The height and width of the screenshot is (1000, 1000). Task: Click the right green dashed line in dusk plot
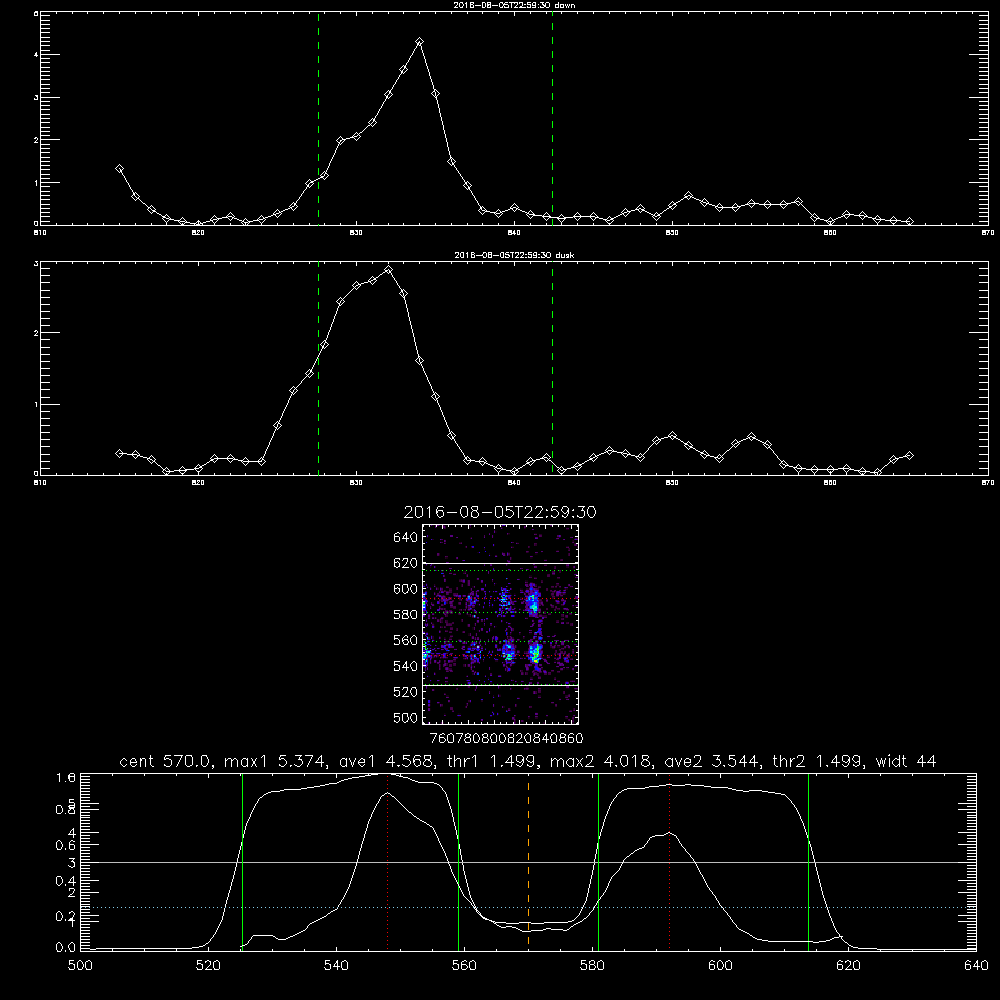point(552,368)
